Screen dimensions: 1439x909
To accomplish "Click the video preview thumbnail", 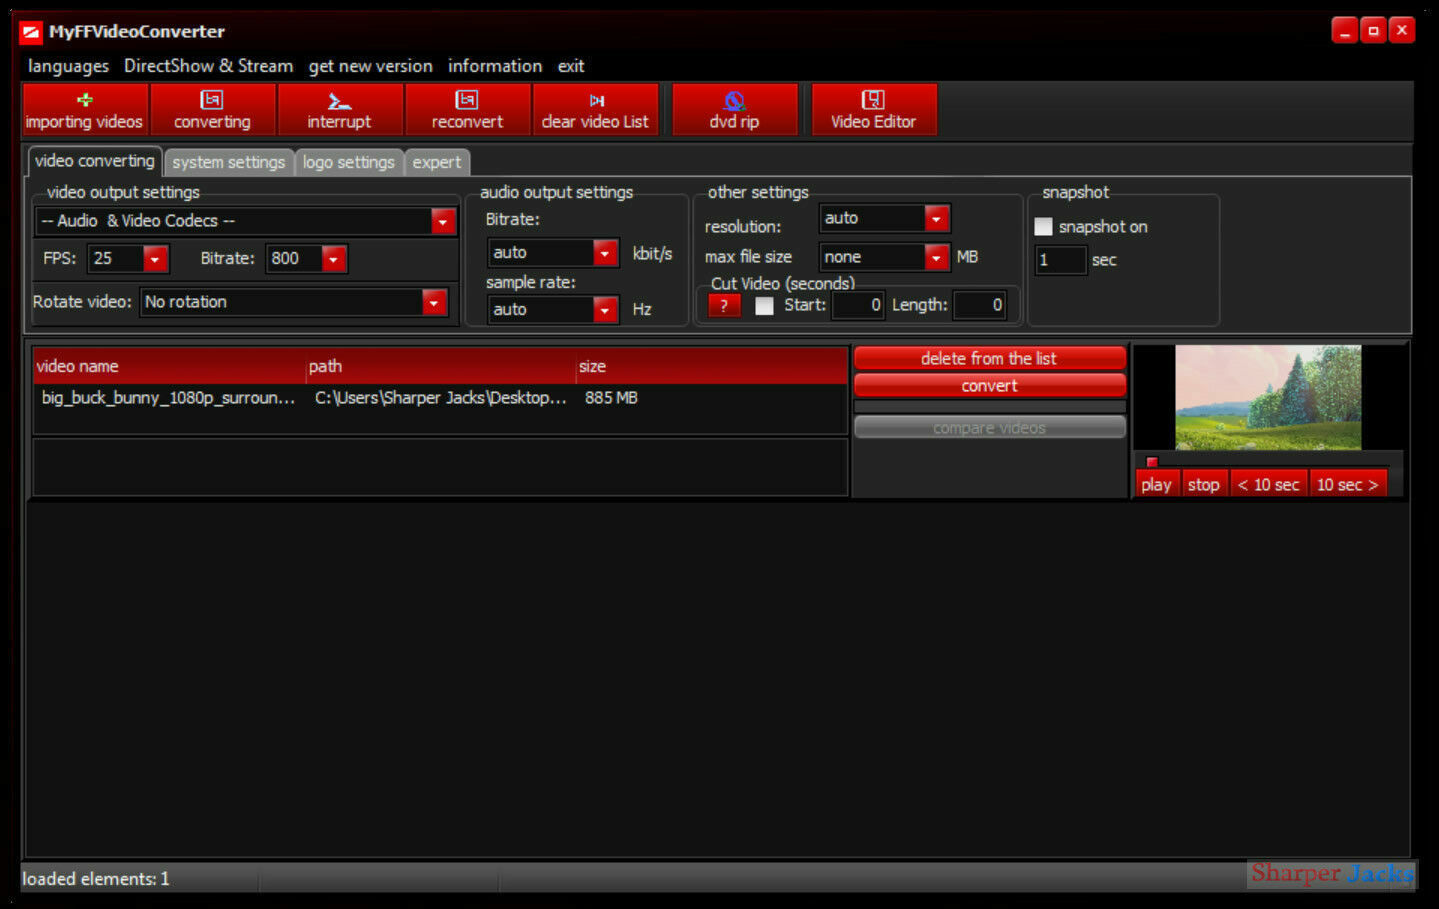I will coord(1268,398).
